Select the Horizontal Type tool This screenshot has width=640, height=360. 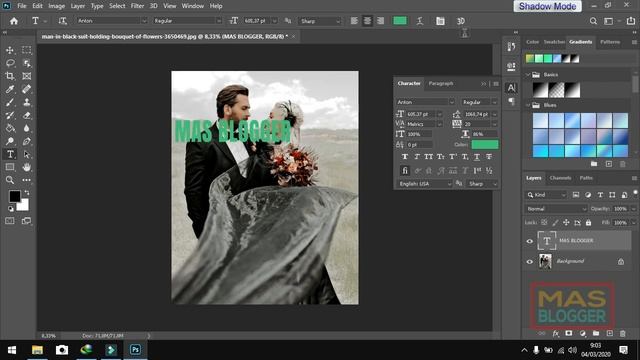(x=10, y=154)
